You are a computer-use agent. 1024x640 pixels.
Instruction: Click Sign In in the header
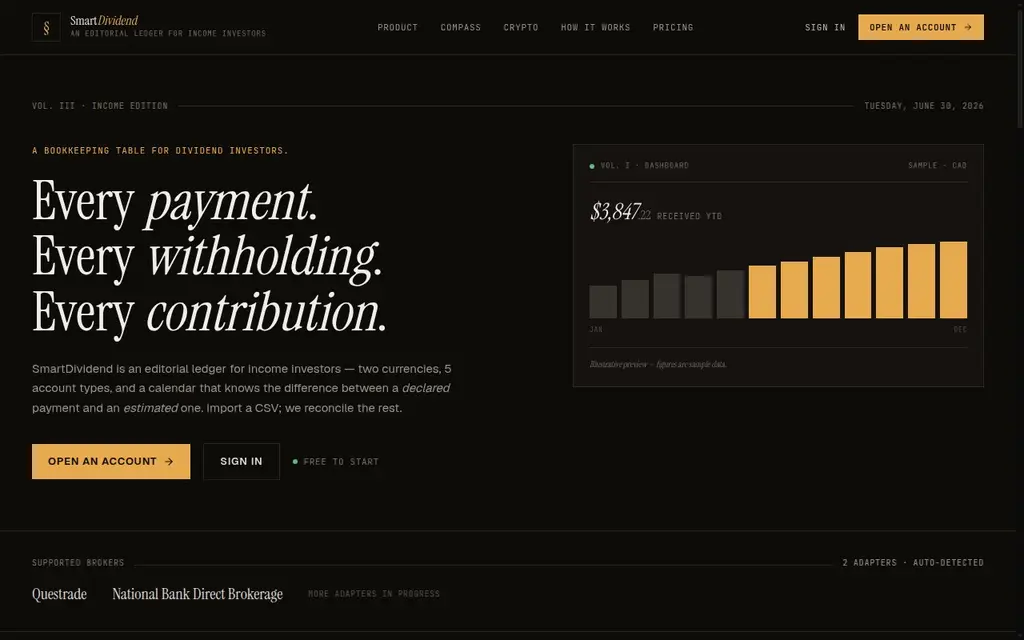tap(825, 27)
